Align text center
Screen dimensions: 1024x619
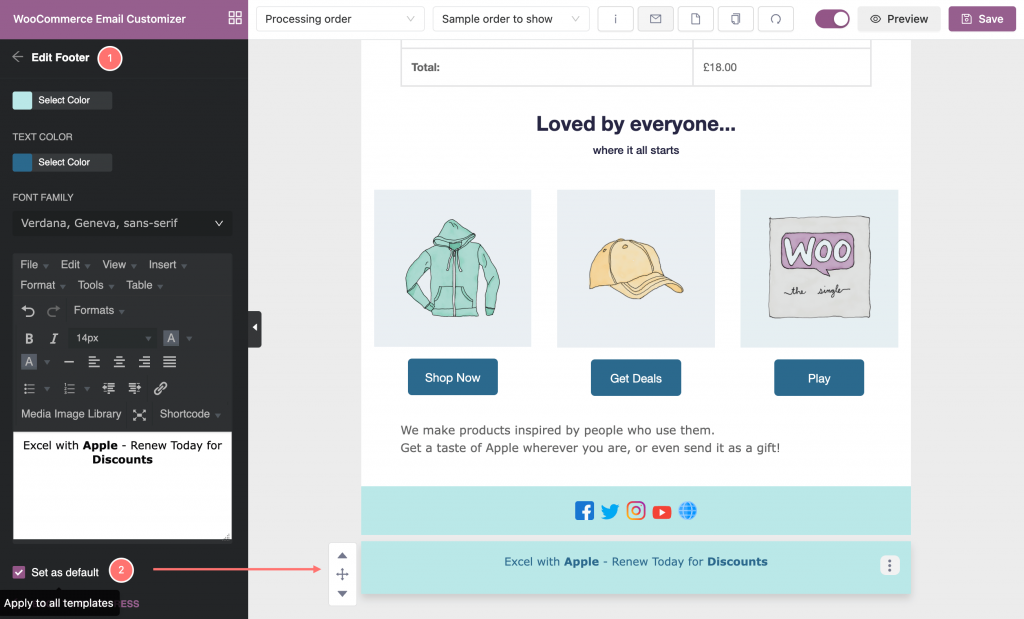click(119, 362)
